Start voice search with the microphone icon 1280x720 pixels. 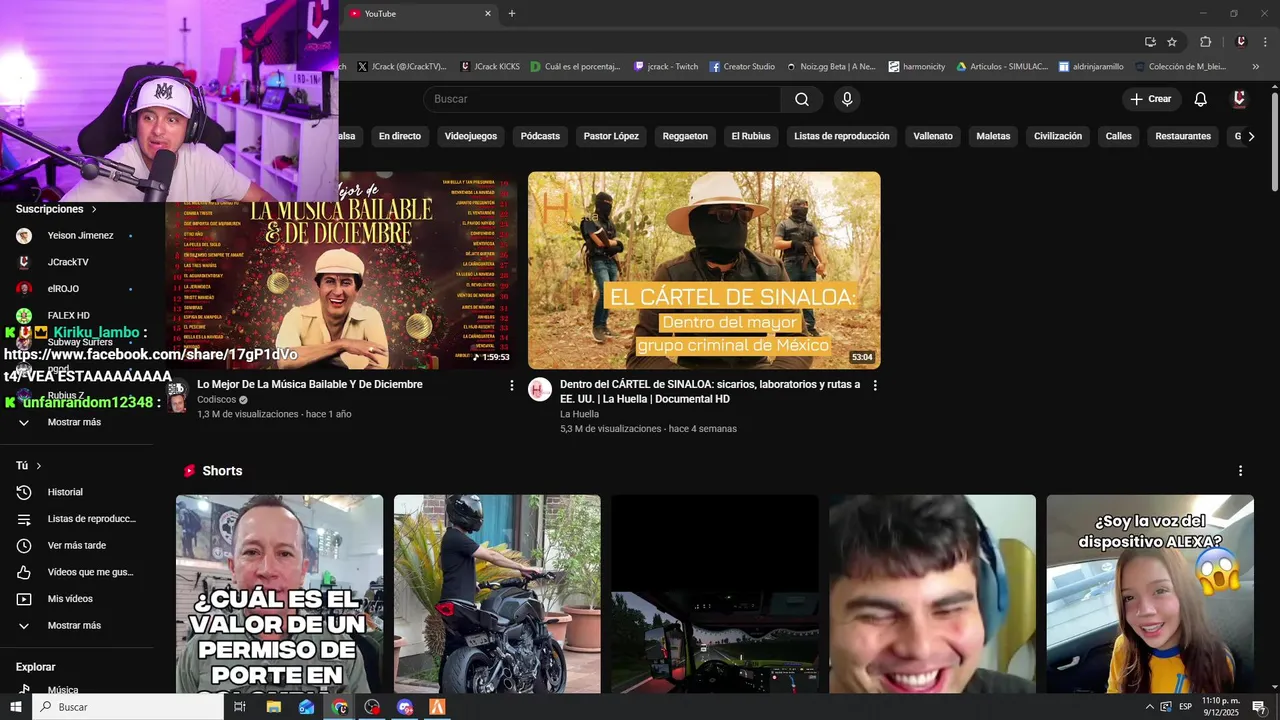point(847,99)
